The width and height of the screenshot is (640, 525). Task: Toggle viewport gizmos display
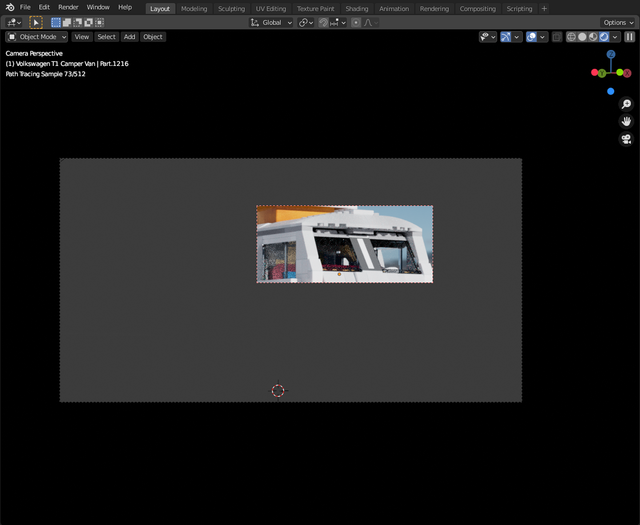point(506,37)
